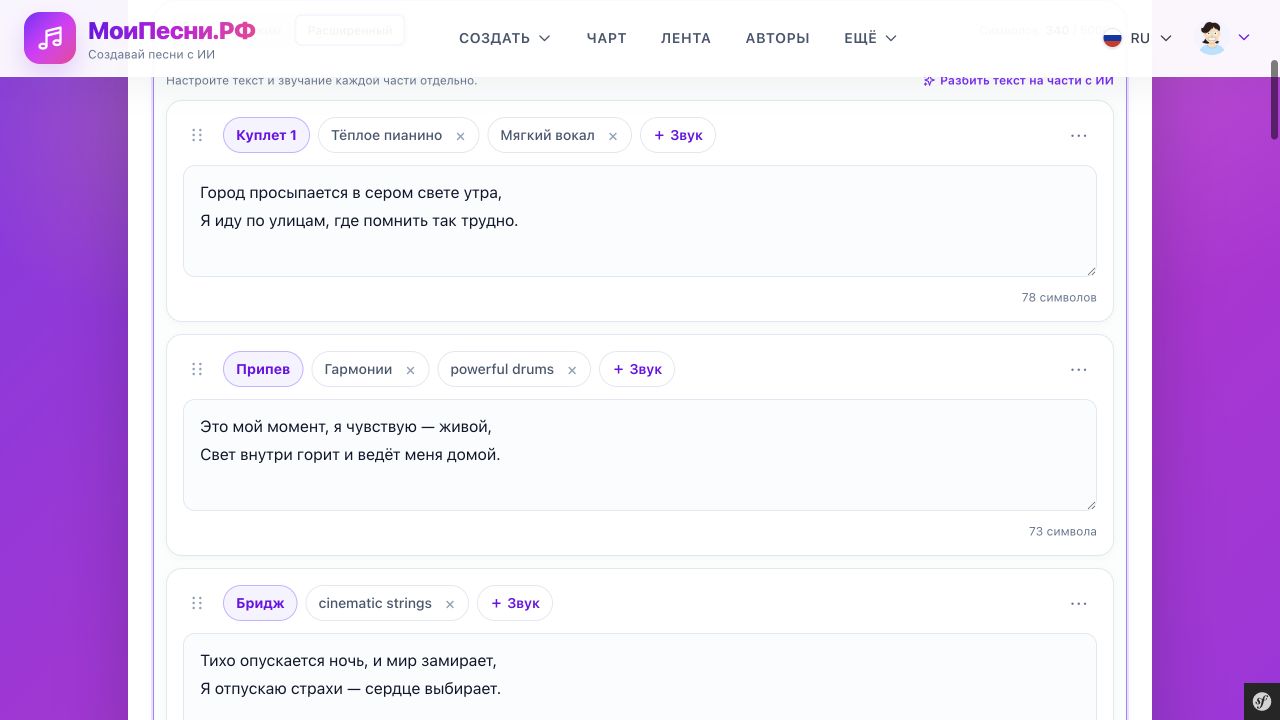Click into the Бридж lyrics text area

[x=640, y=676]
